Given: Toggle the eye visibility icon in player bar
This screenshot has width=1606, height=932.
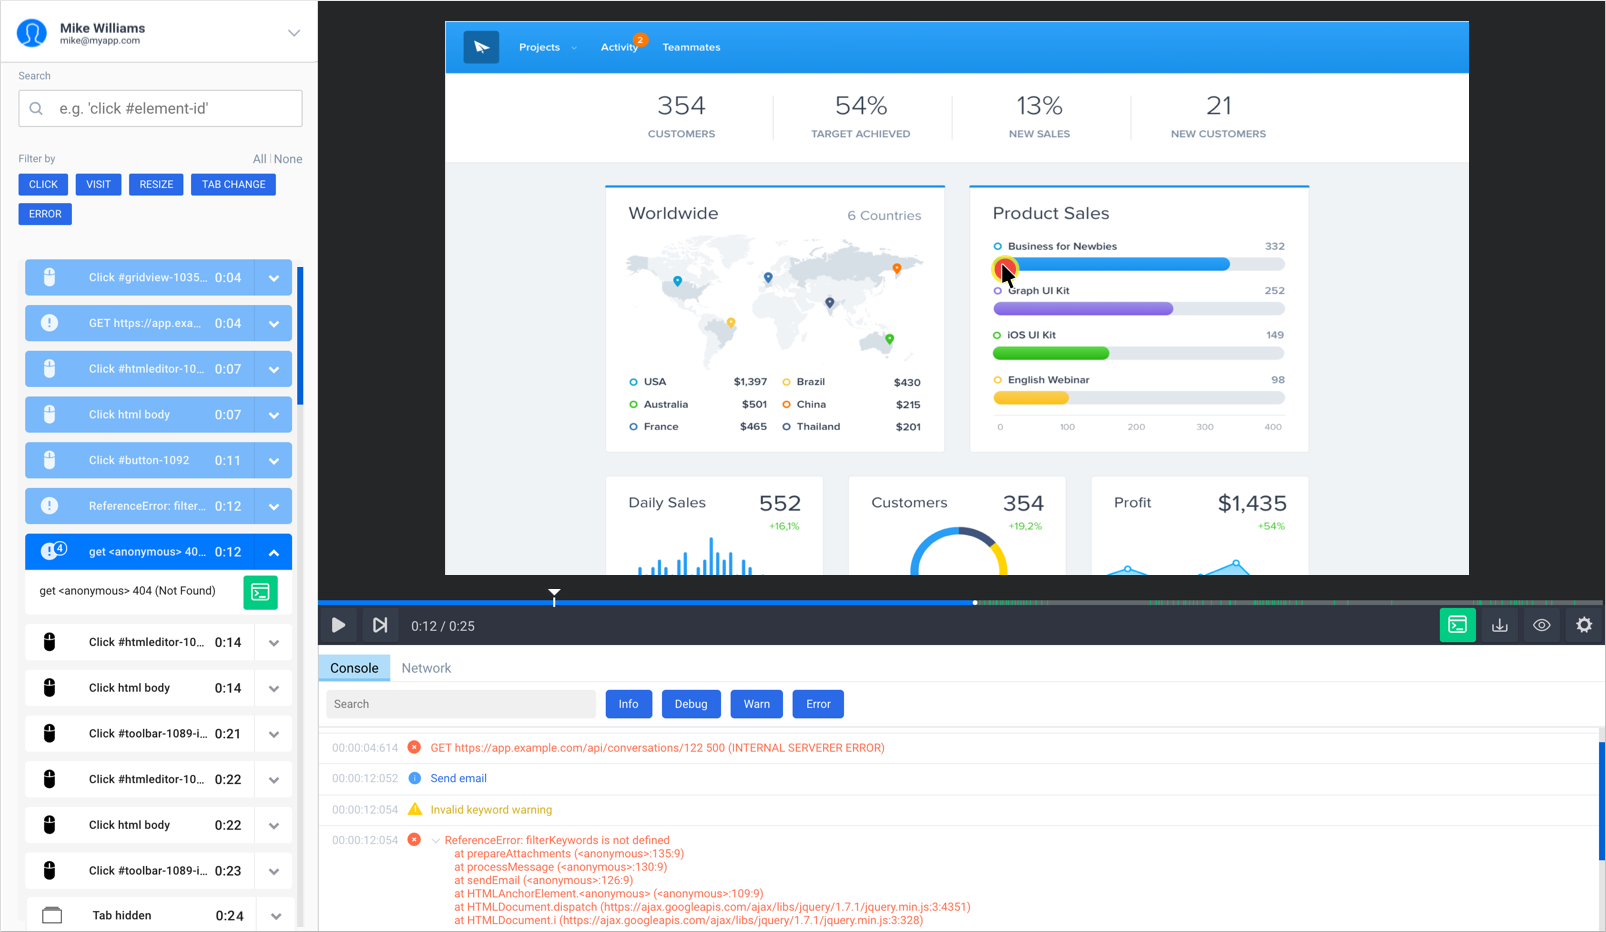Looking at the screenshot, I should 1542,625.
